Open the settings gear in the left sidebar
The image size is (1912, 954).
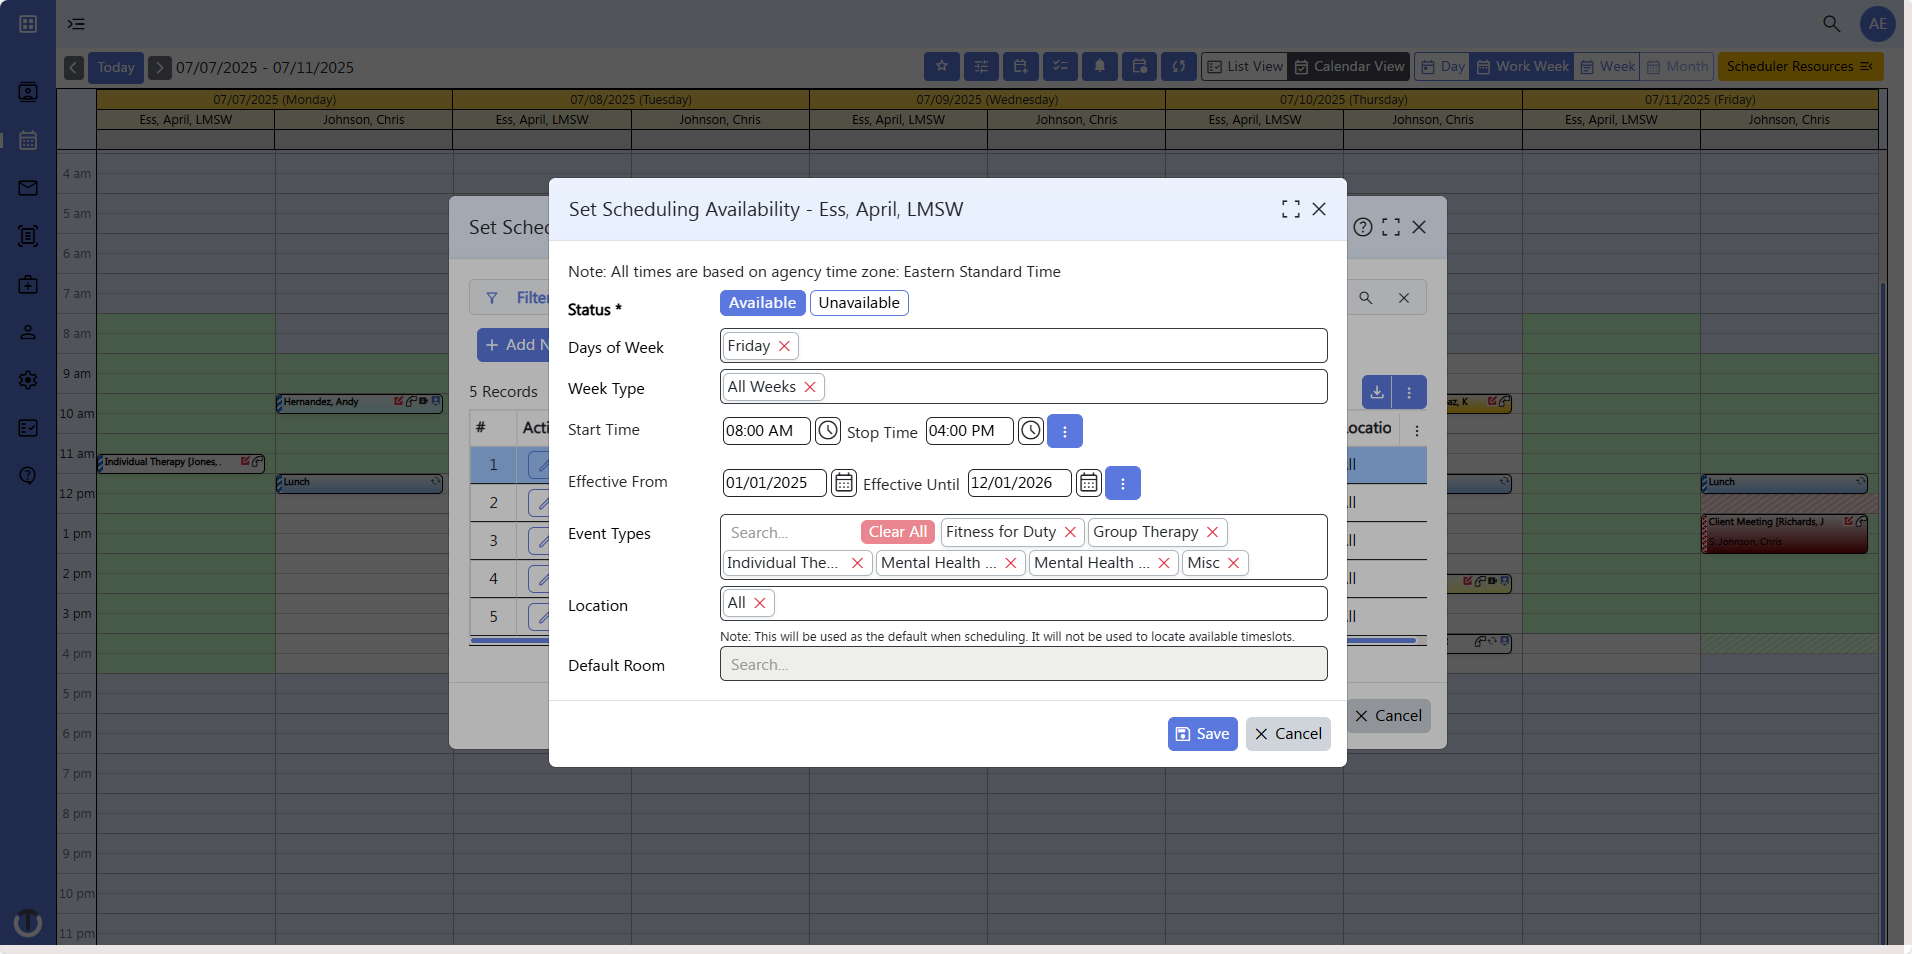(28, 380)
